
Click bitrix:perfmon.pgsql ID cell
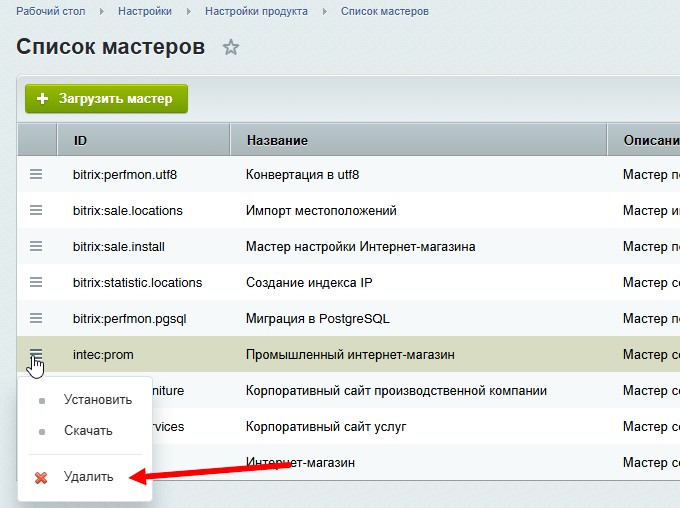click(130, 319)
